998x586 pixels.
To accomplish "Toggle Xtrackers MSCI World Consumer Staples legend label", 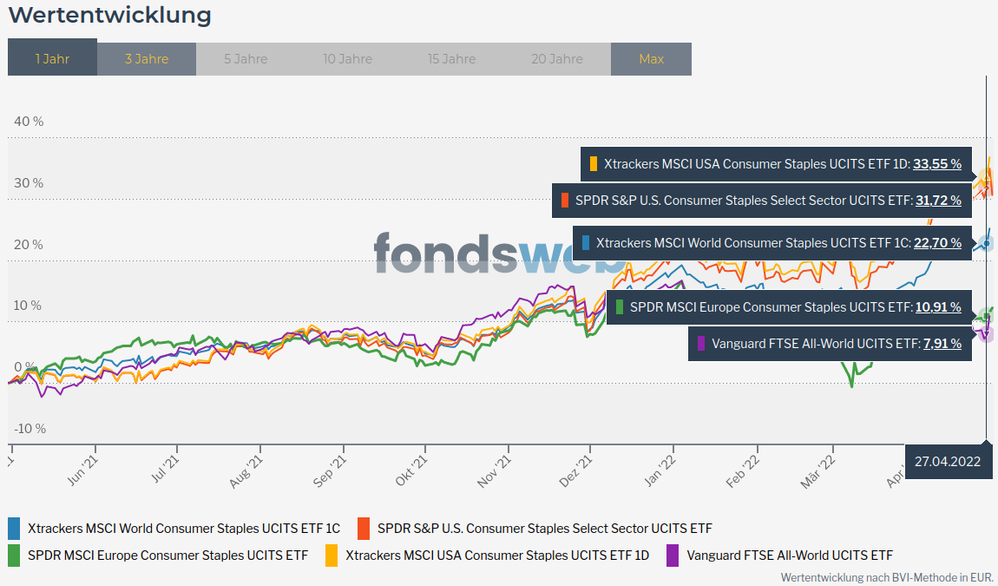I will tap(184, 528).
